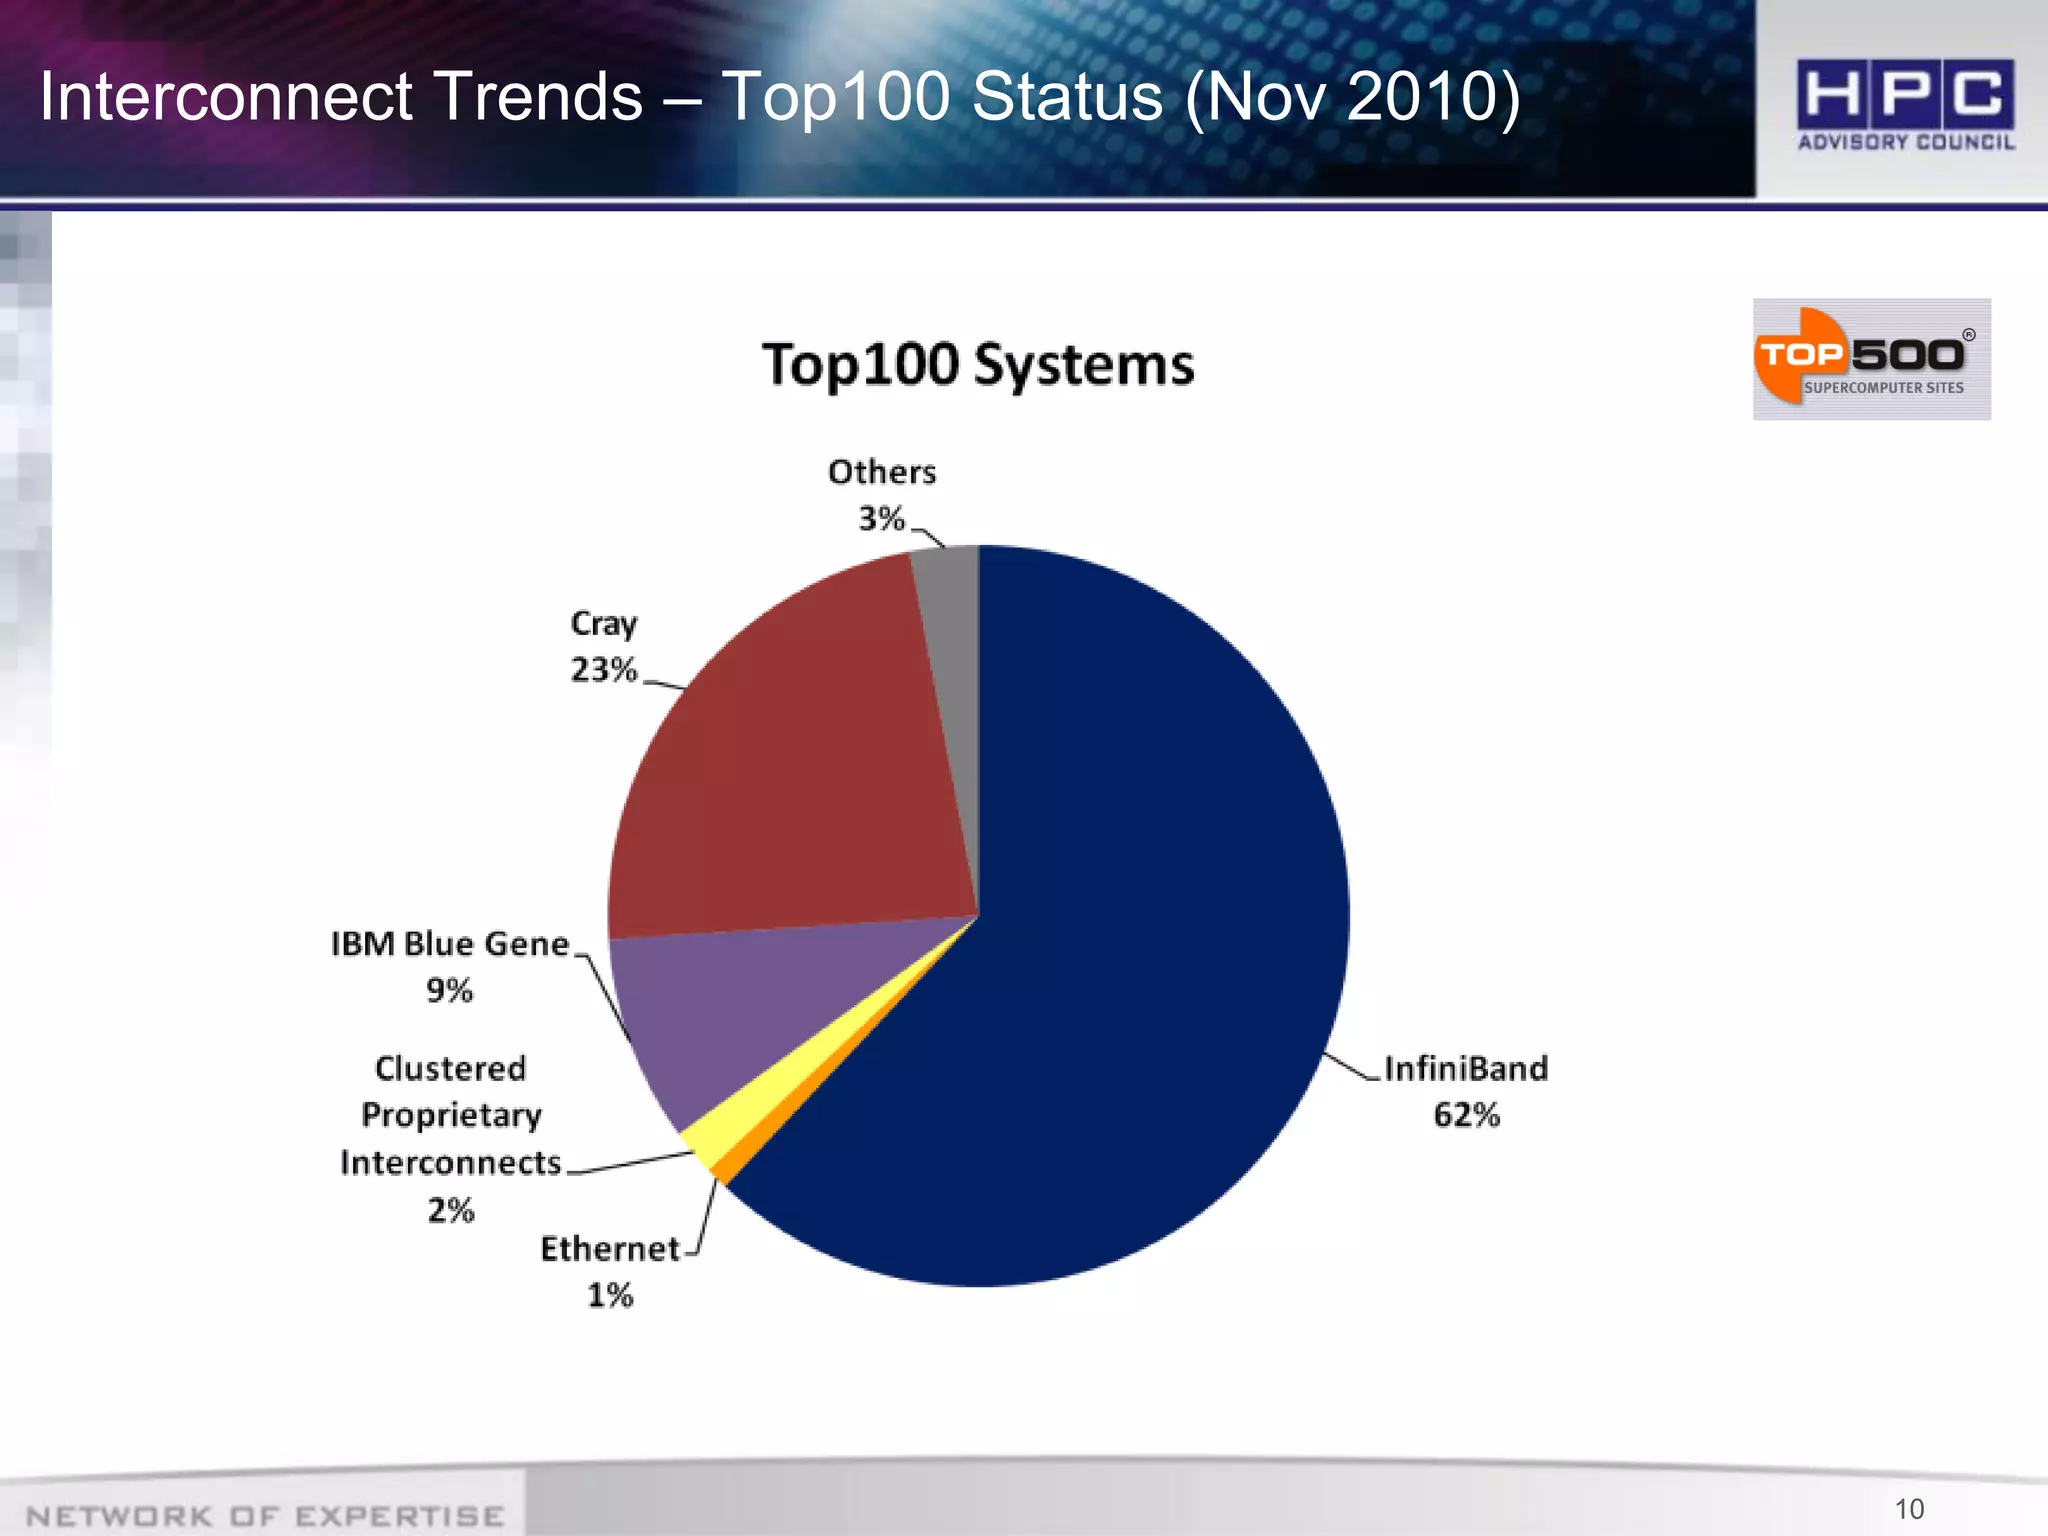Click the Supercomputer Sites text in logo

[1883, 388]
